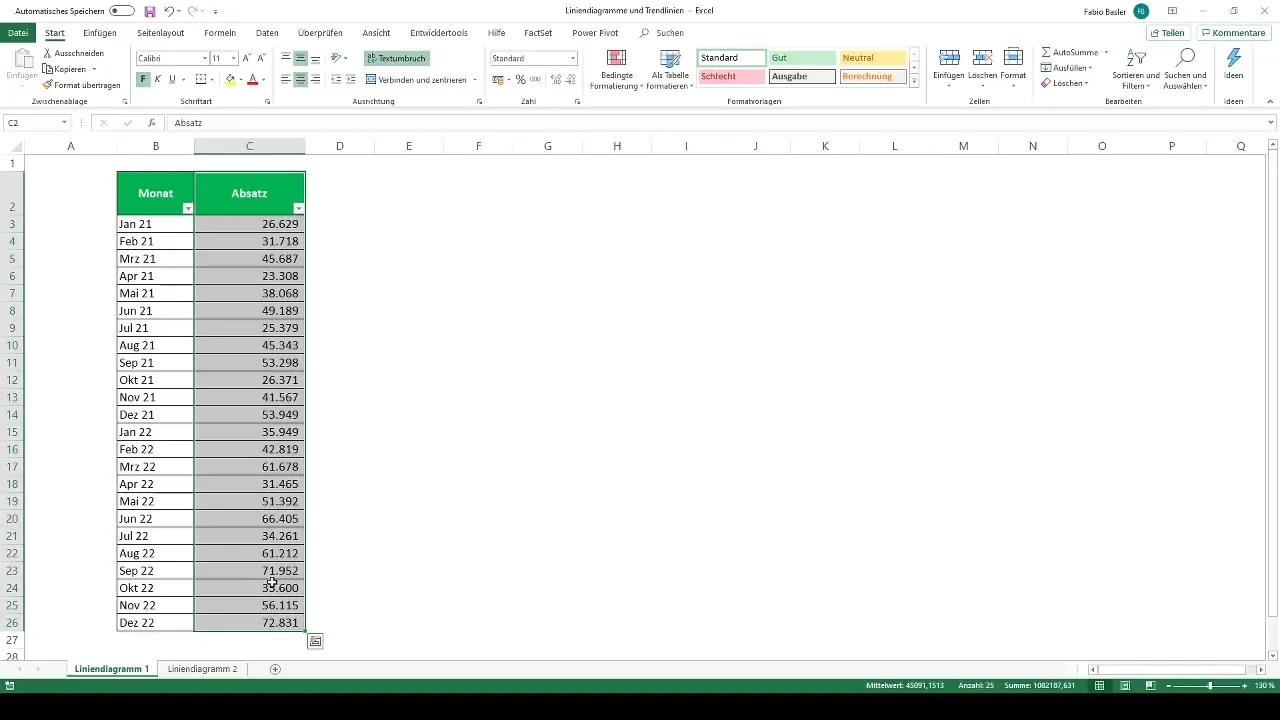Open the Calibri font name dropdown
This screenshot has width=1280, height=720.
point(205,58)
